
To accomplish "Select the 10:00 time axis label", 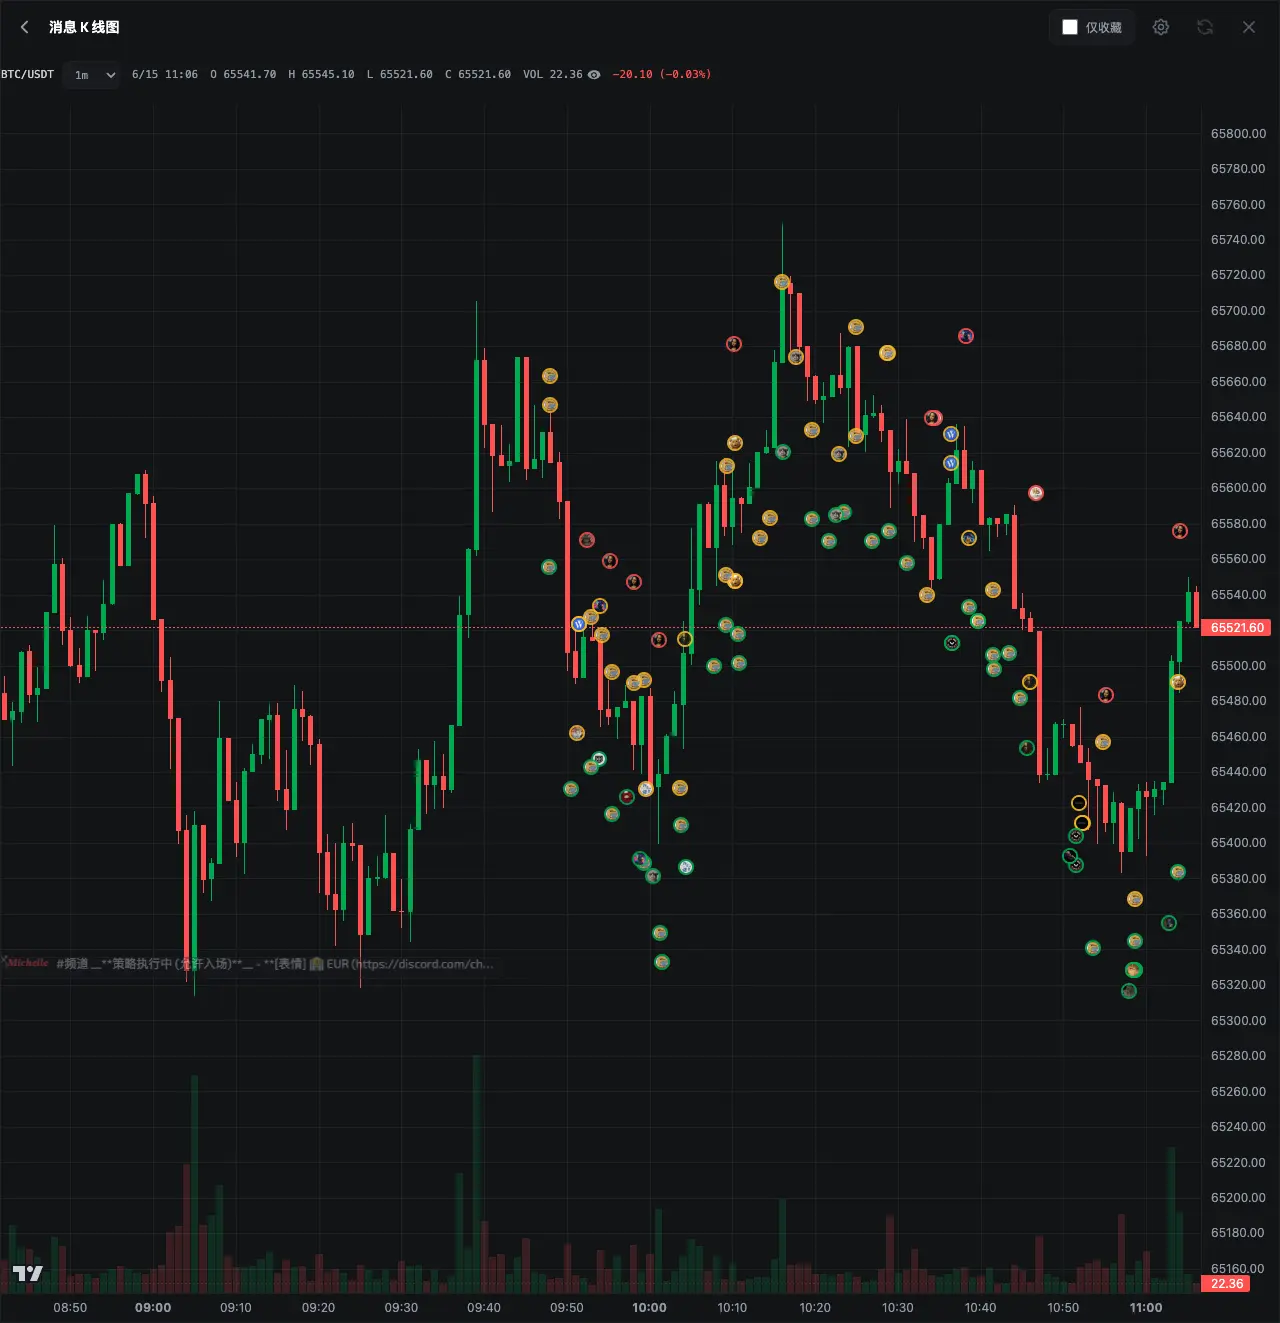I will point(649,1307).
